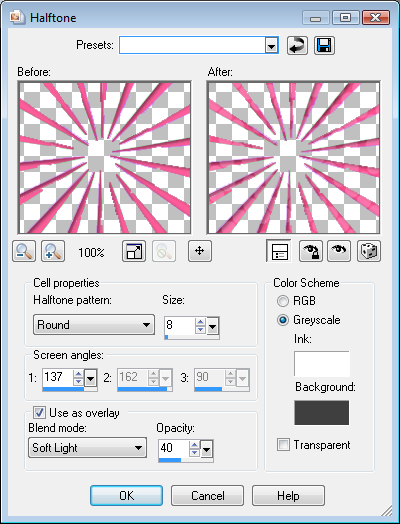Click the navigate pan crosshair icon
This screenshot has height=524, width=400.
pyautogui.click(x=199, y=251)
